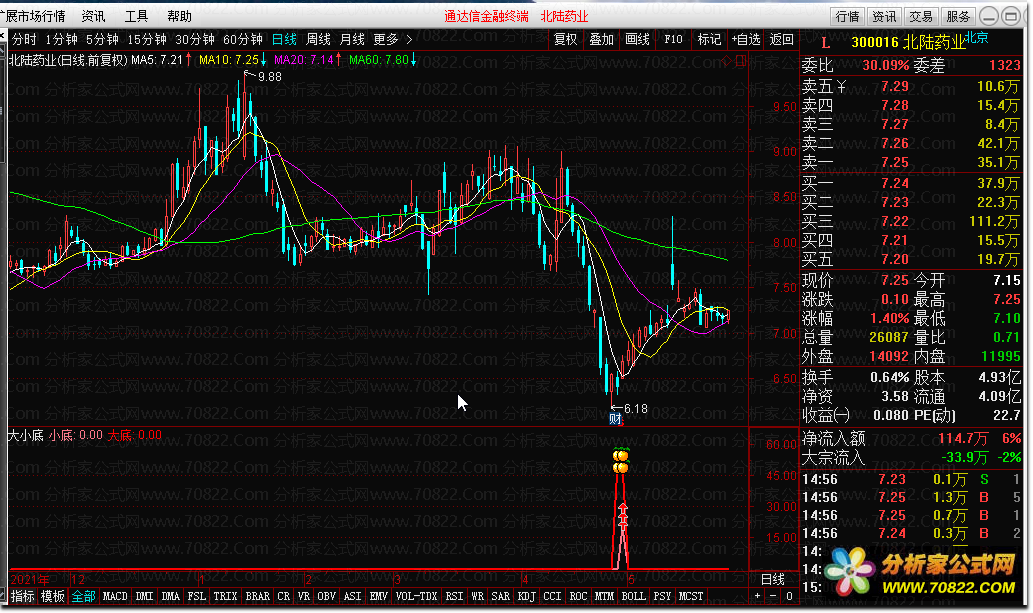
Task: Switch indicator to TRIX
Action: [225, 596]
